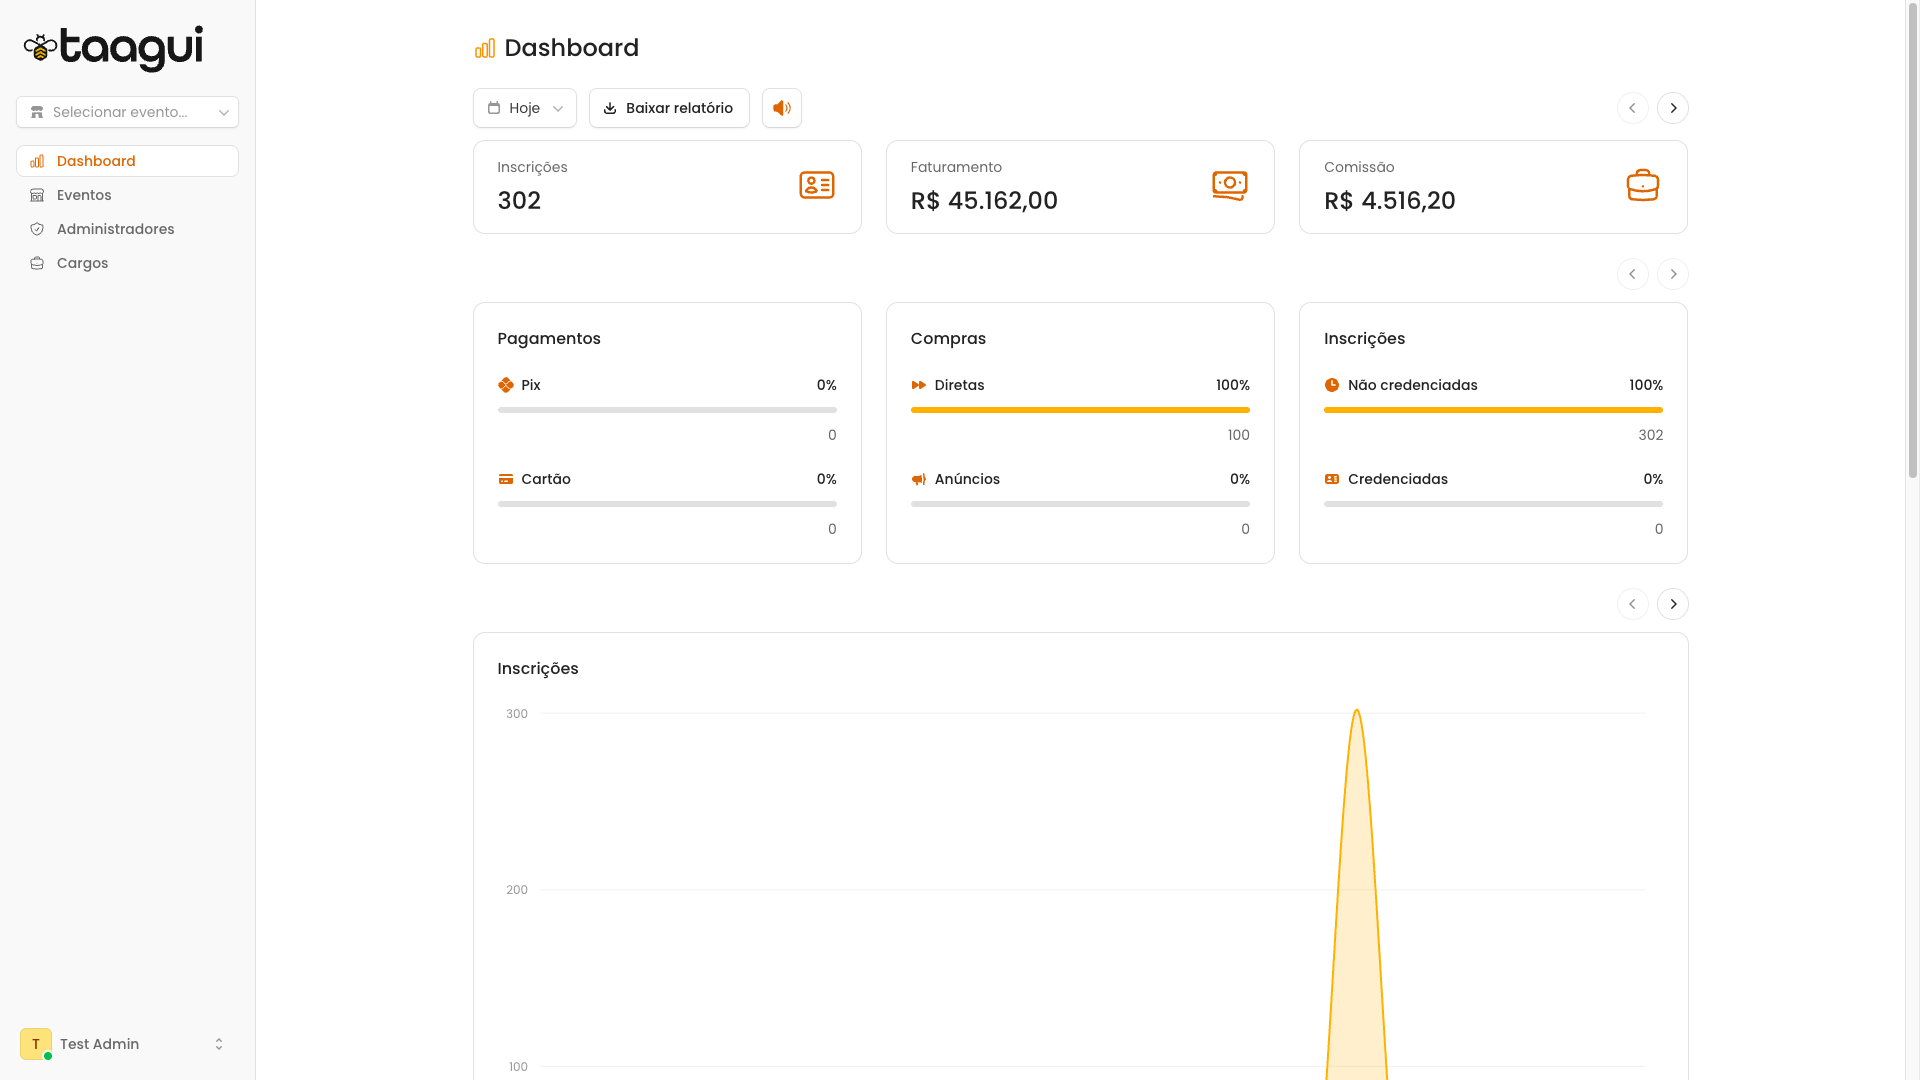
Task: Click the calendar icon in Hoje selector
Action: (494, 108)
